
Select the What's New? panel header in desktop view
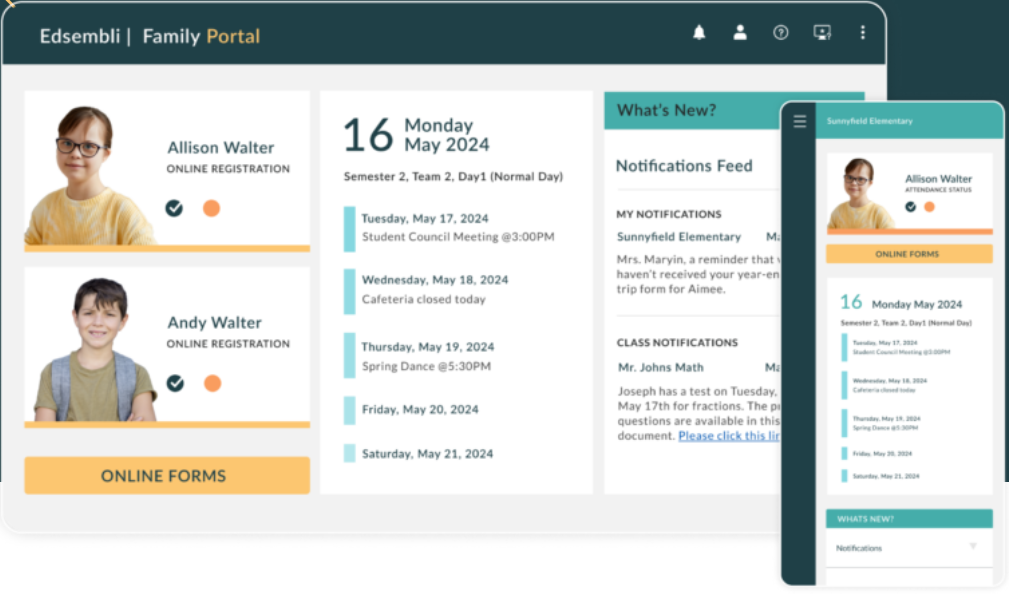[x=692, y=110]
